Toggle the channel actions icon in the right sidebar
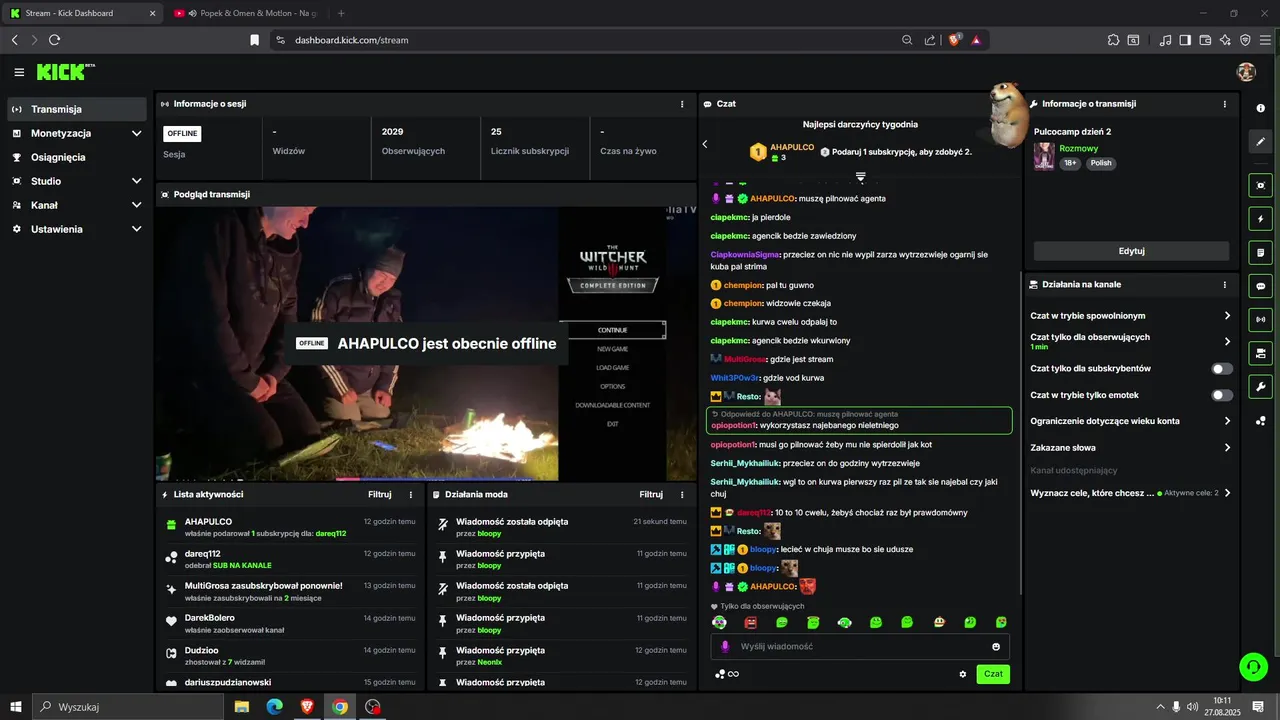Viewport: 1280px width, 720px height. pyautogui.click(x=1260, y=353)
